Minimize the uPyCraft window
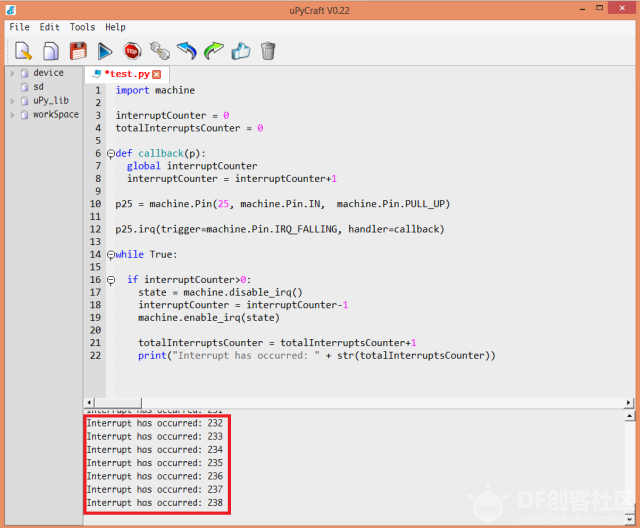This screenshot has width=640, height=528. [x=582, y=9]
